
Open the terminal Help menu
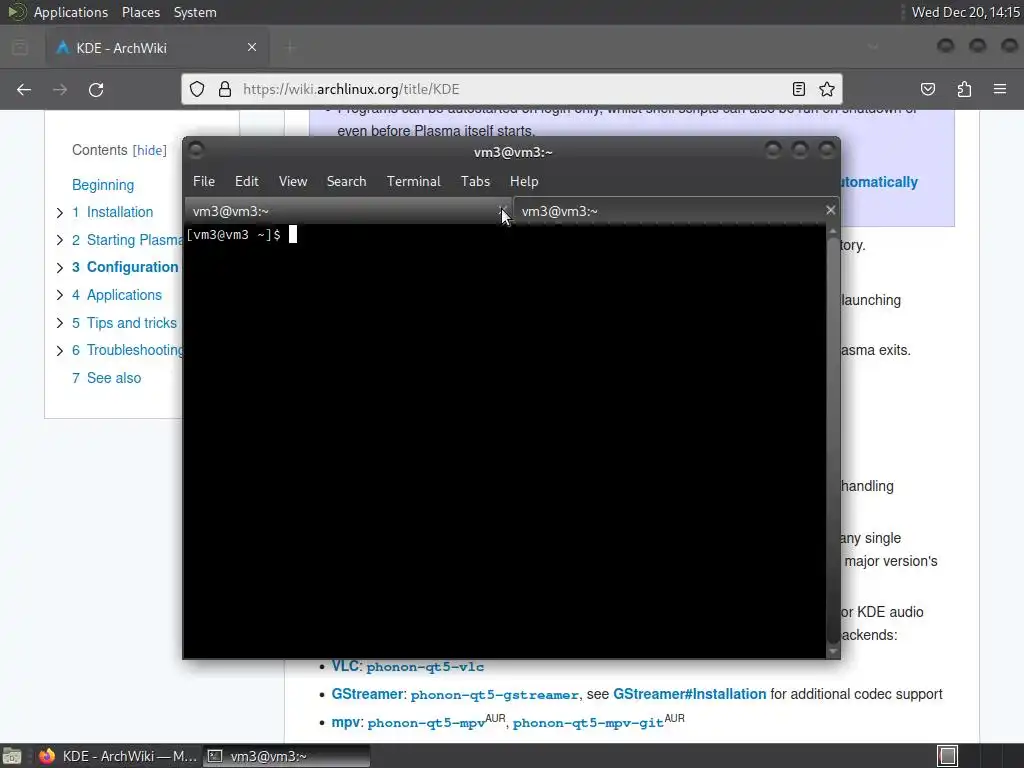[x=524, y=182]
